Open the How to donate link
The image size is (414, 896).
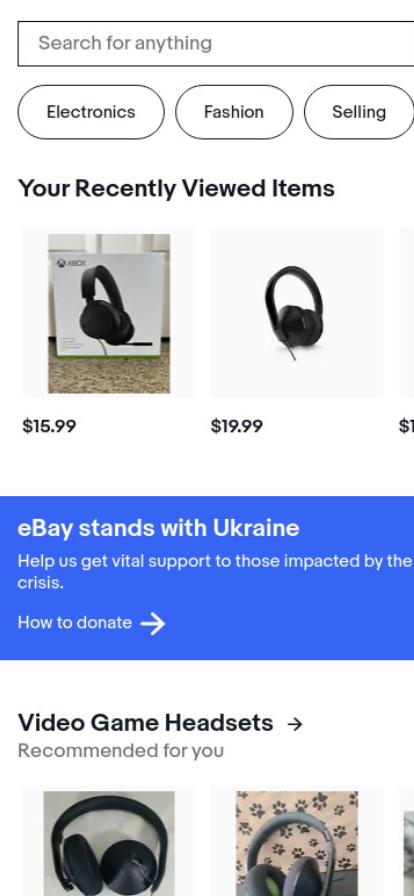[75, 622]
